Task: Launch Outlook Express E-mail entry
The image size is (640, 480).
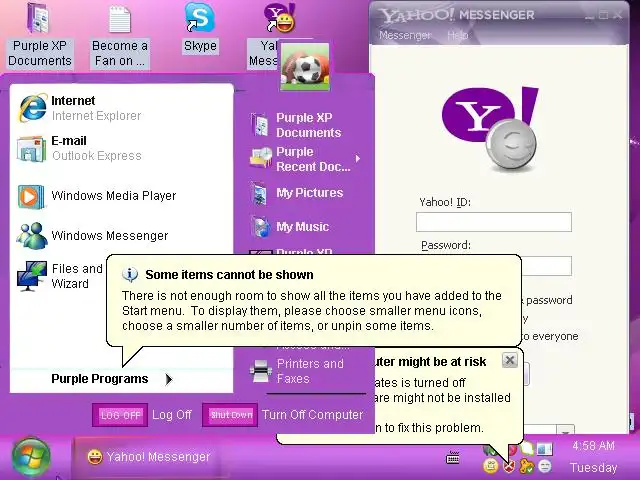Action: pyautogui.click(x=121, y=148)
